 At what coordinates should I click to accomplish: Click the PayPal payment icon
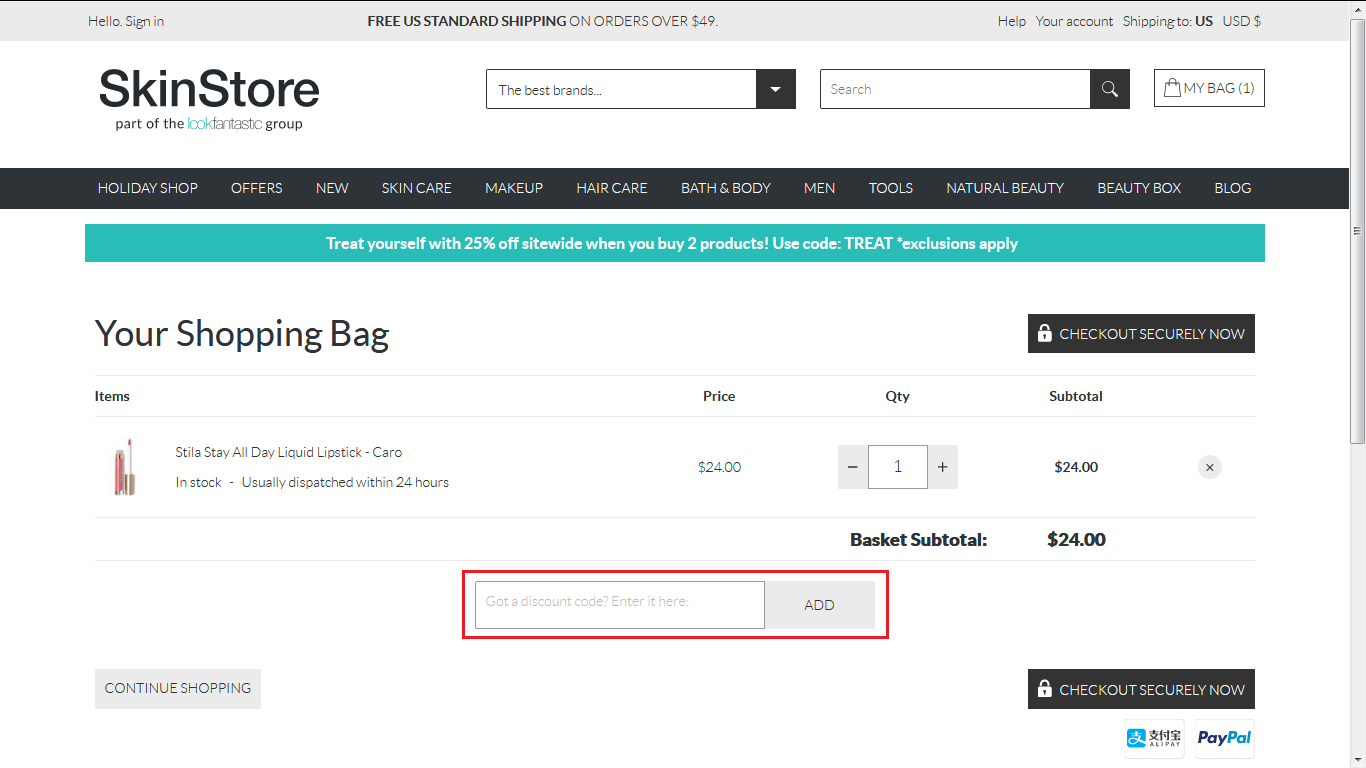[x=1225, y=738]
